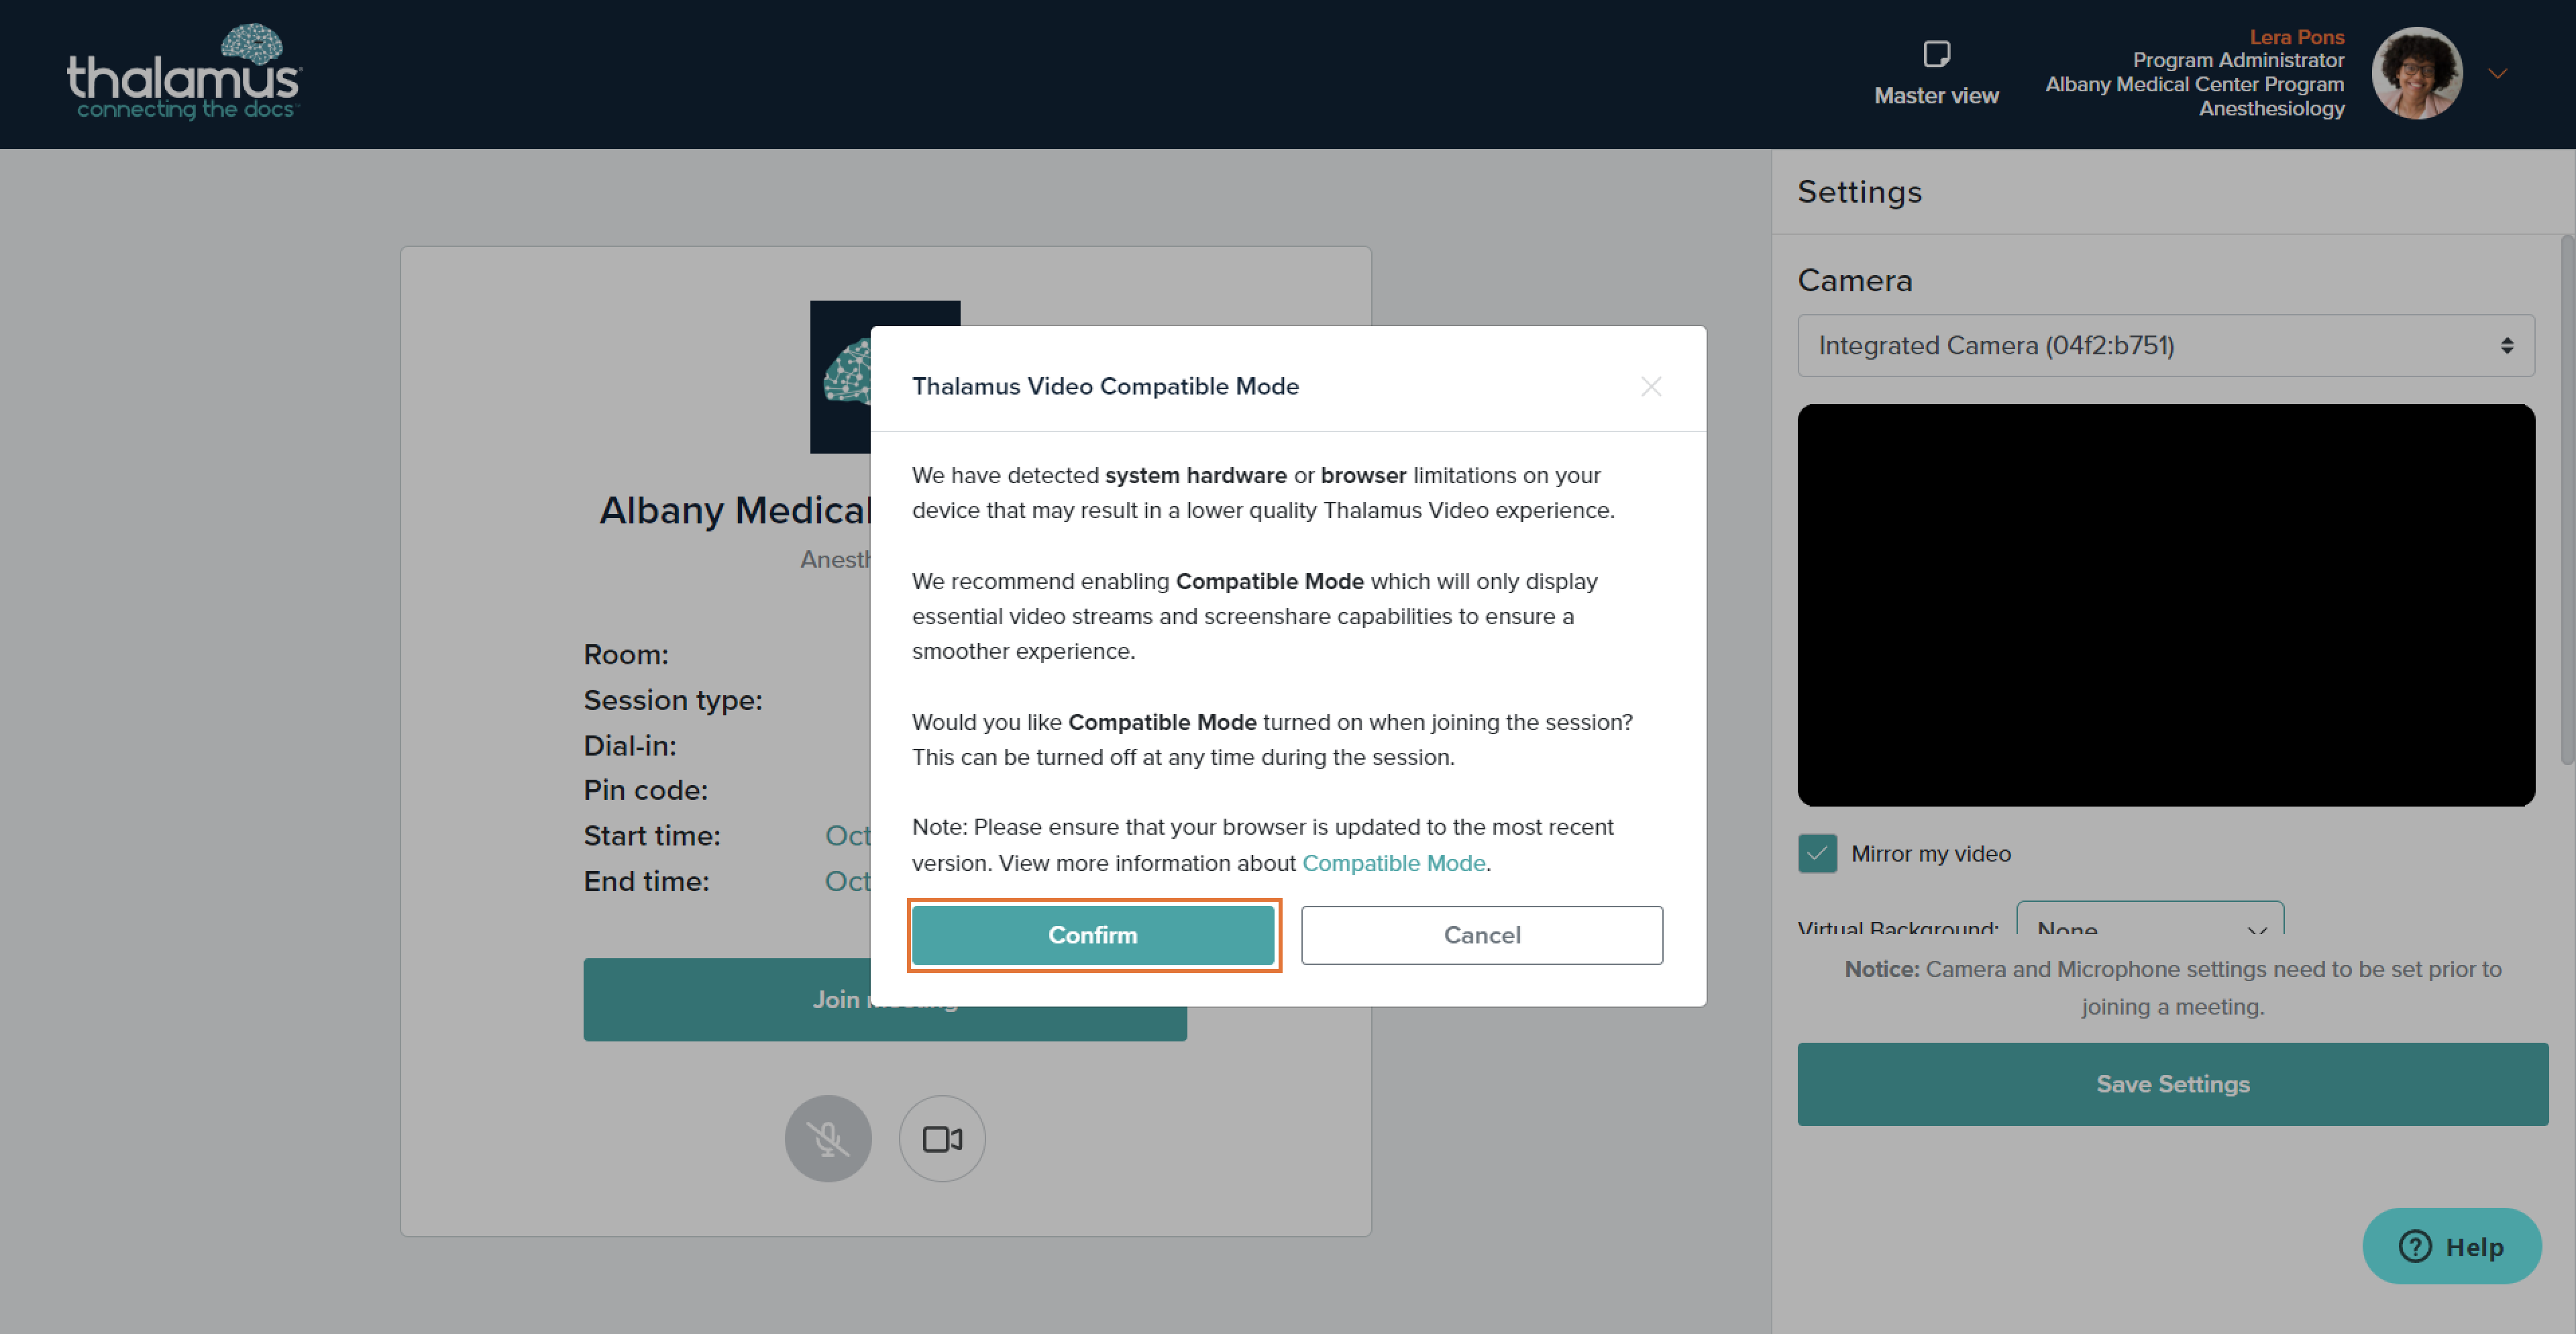
Task: Click the Thalamus logo
Action: coord(183,72)
